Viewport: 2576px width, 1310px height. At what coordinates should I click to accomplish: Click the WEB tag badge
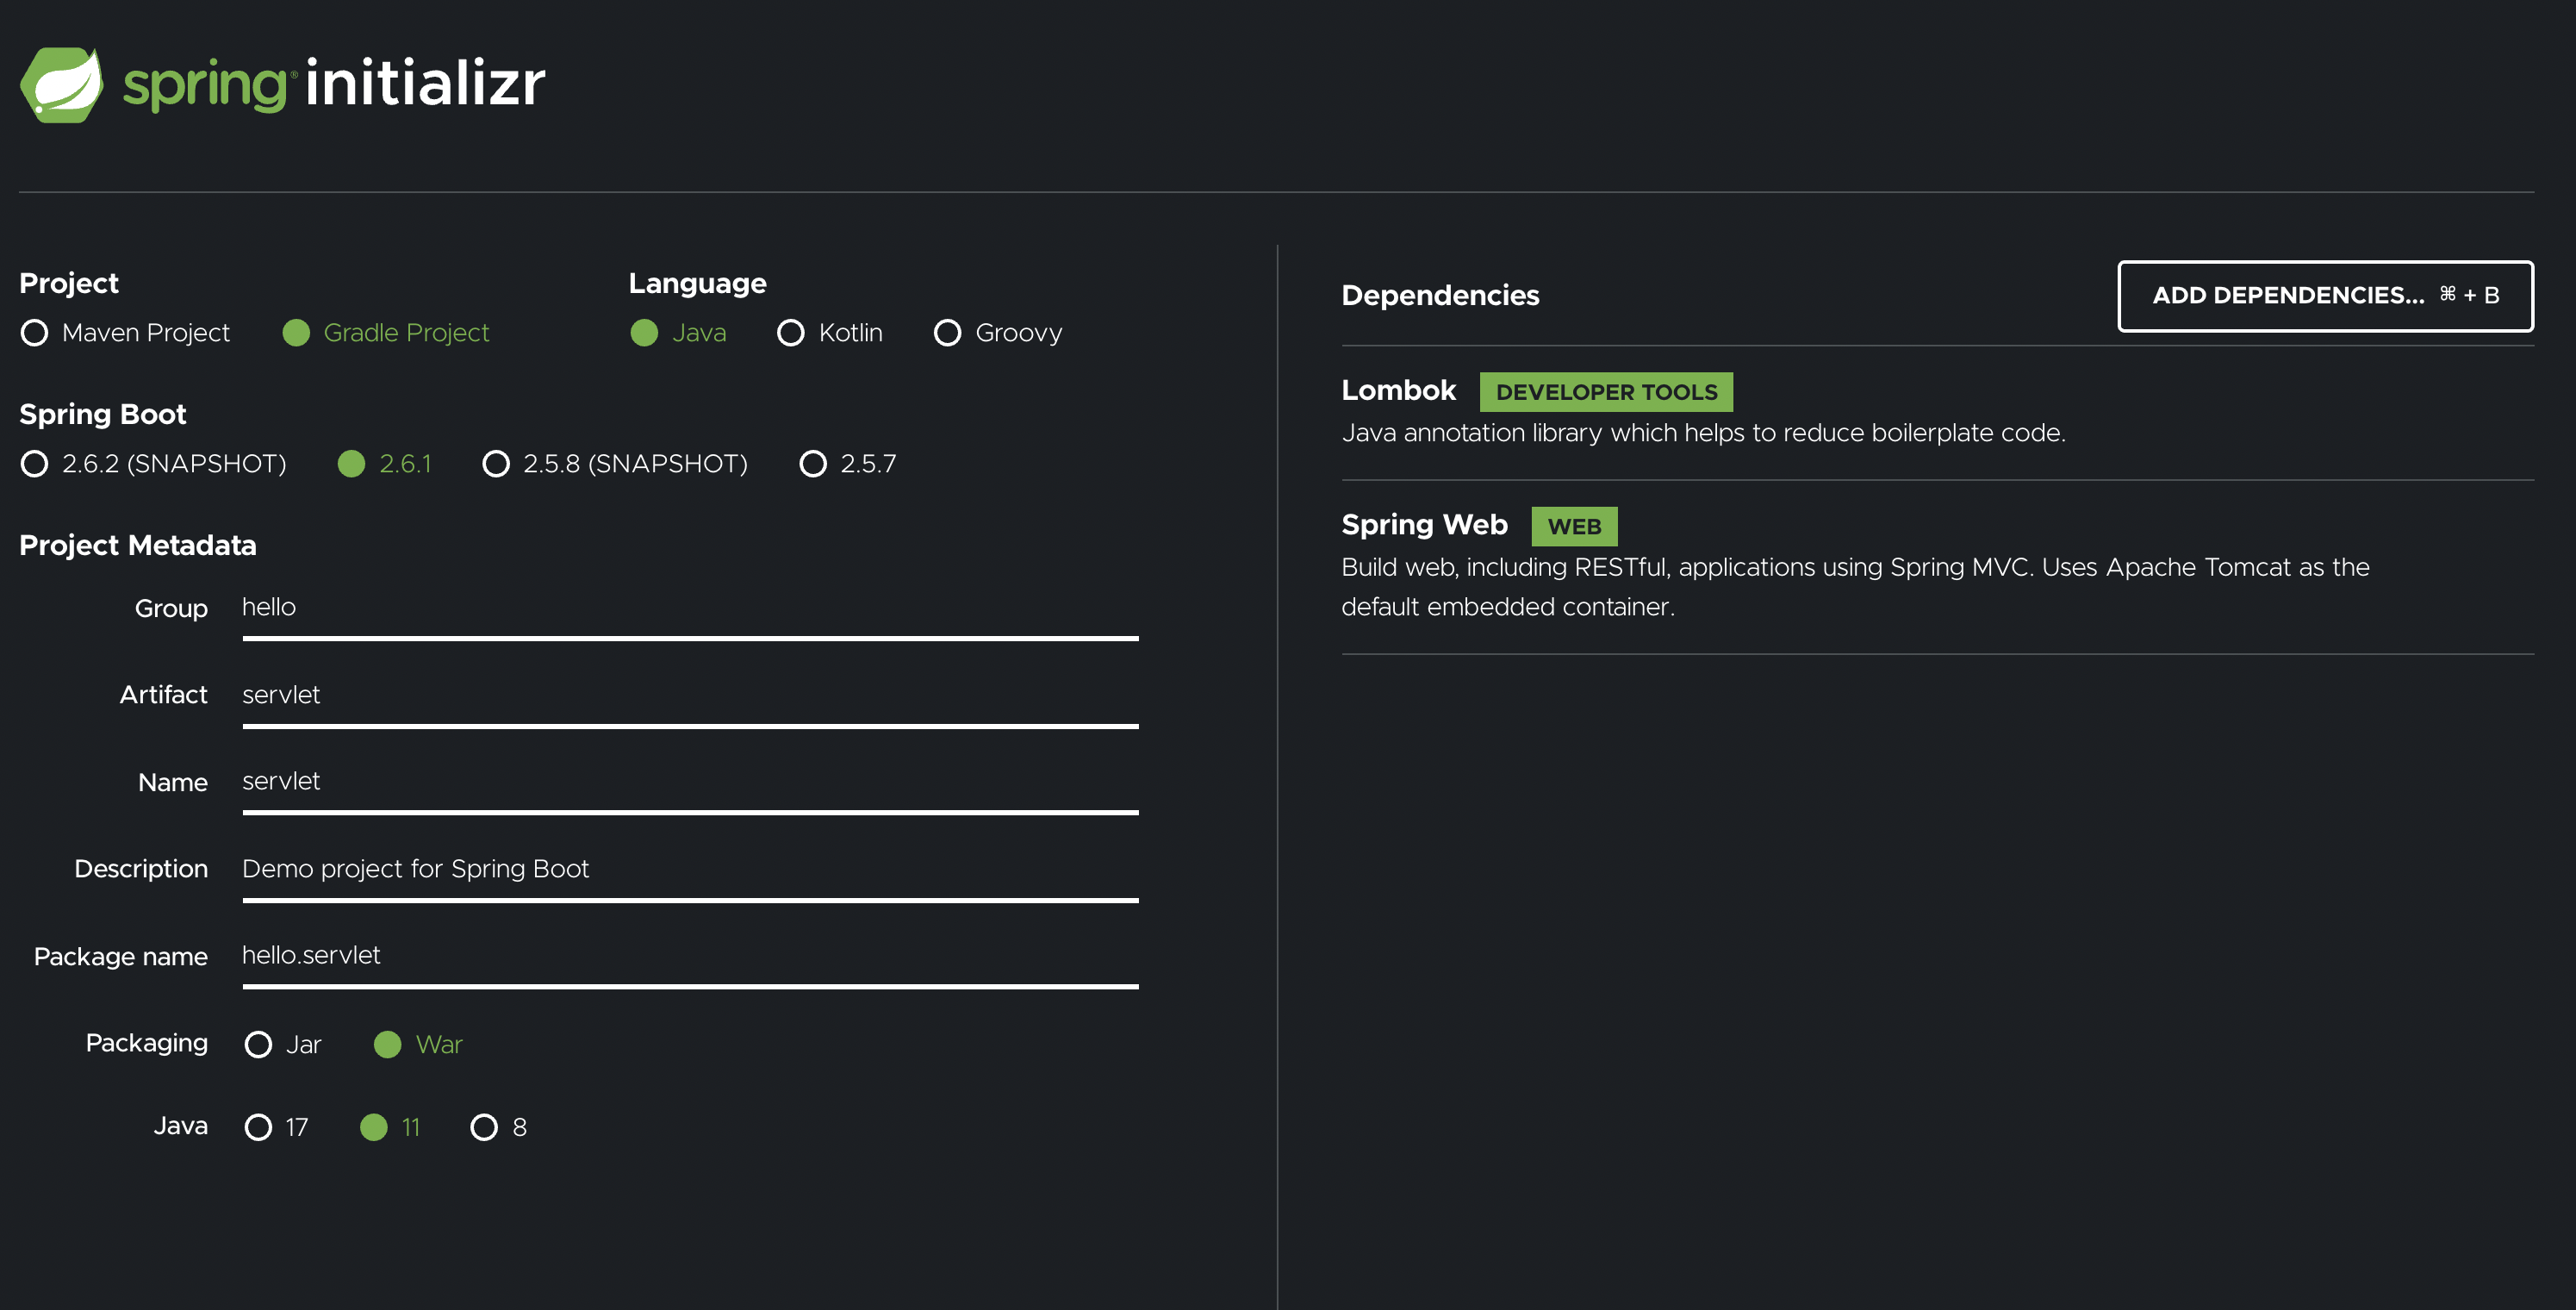click(1574, 527)
